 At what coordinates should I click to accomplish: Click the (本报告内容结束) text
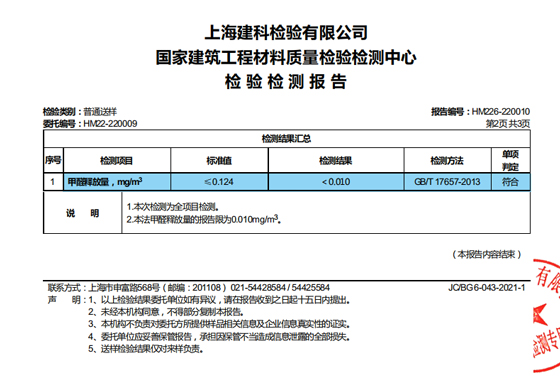(487, 254)
